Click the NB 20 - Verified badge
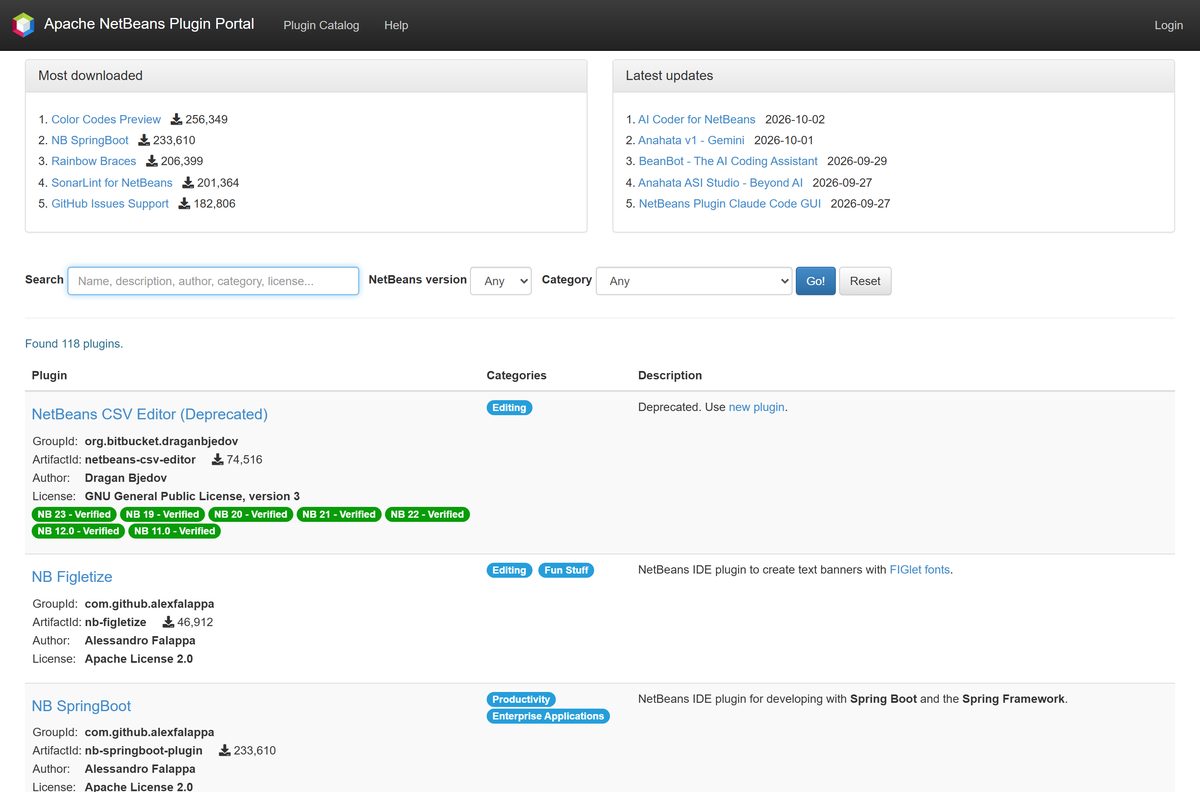1200x792 pixels. pos(250,515)
